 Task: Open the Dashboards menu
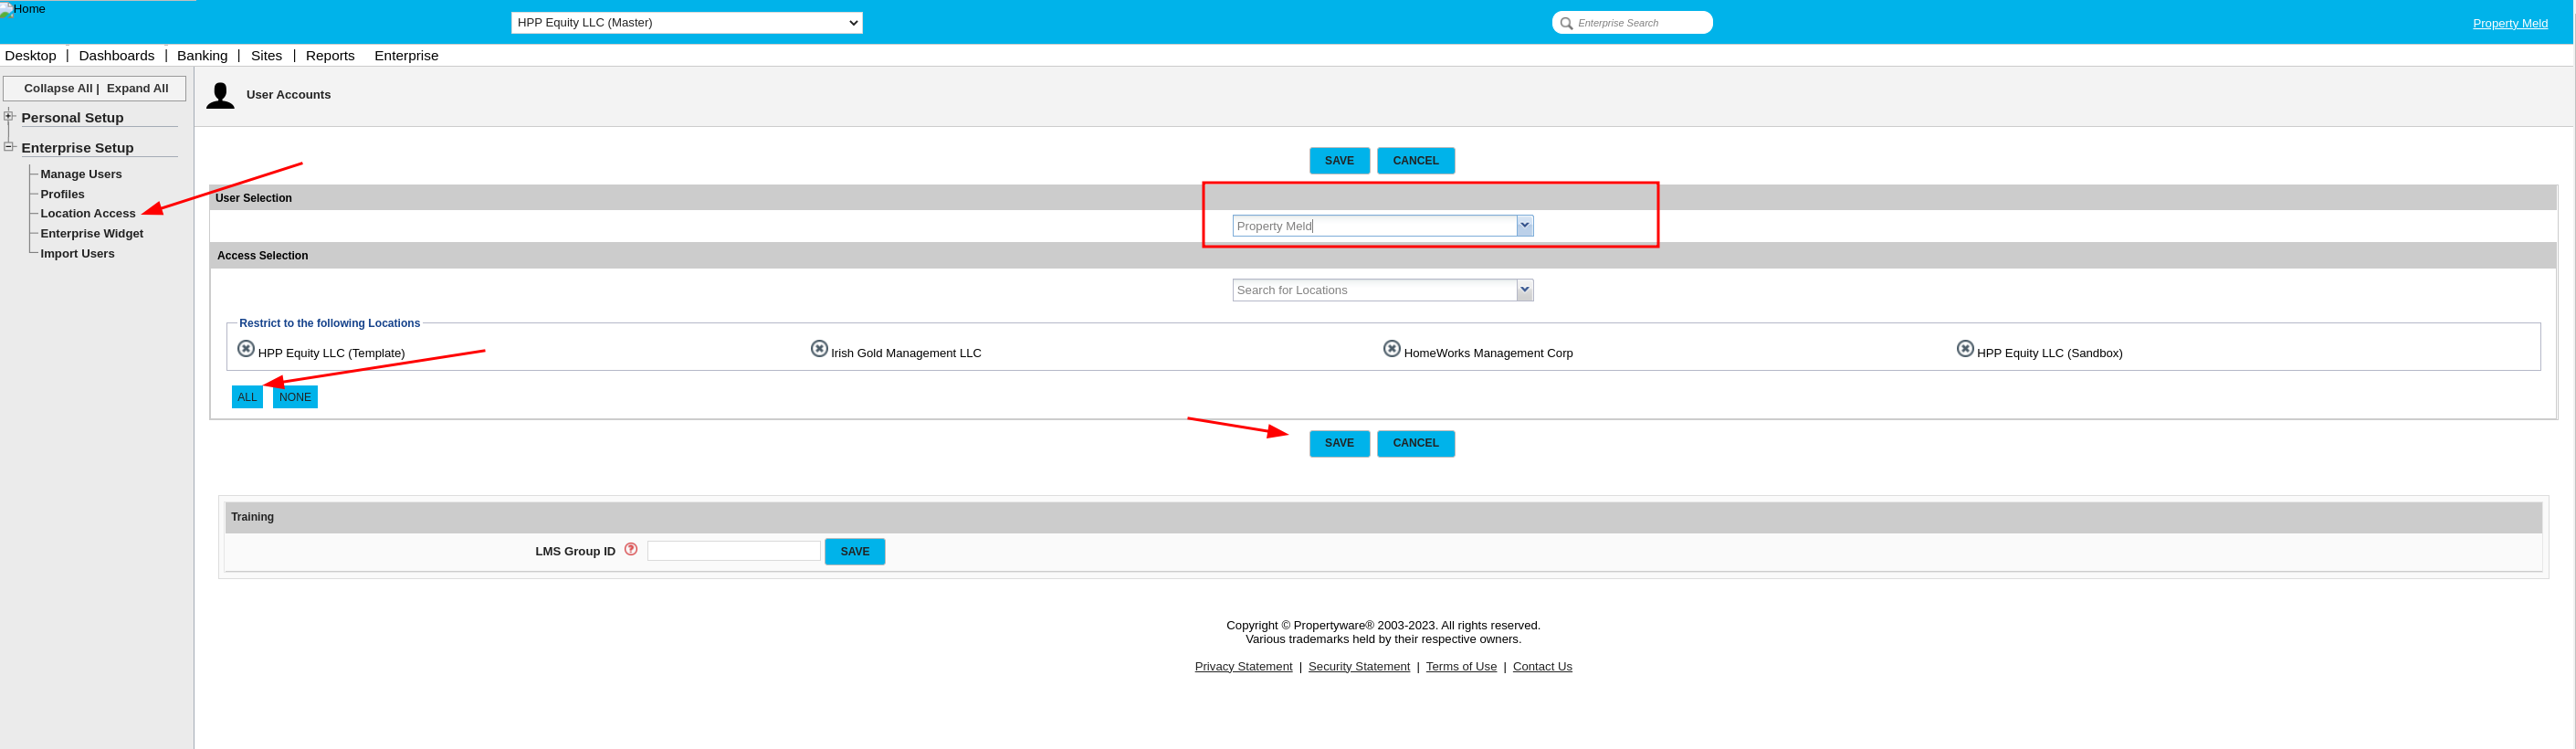point(116,56)
